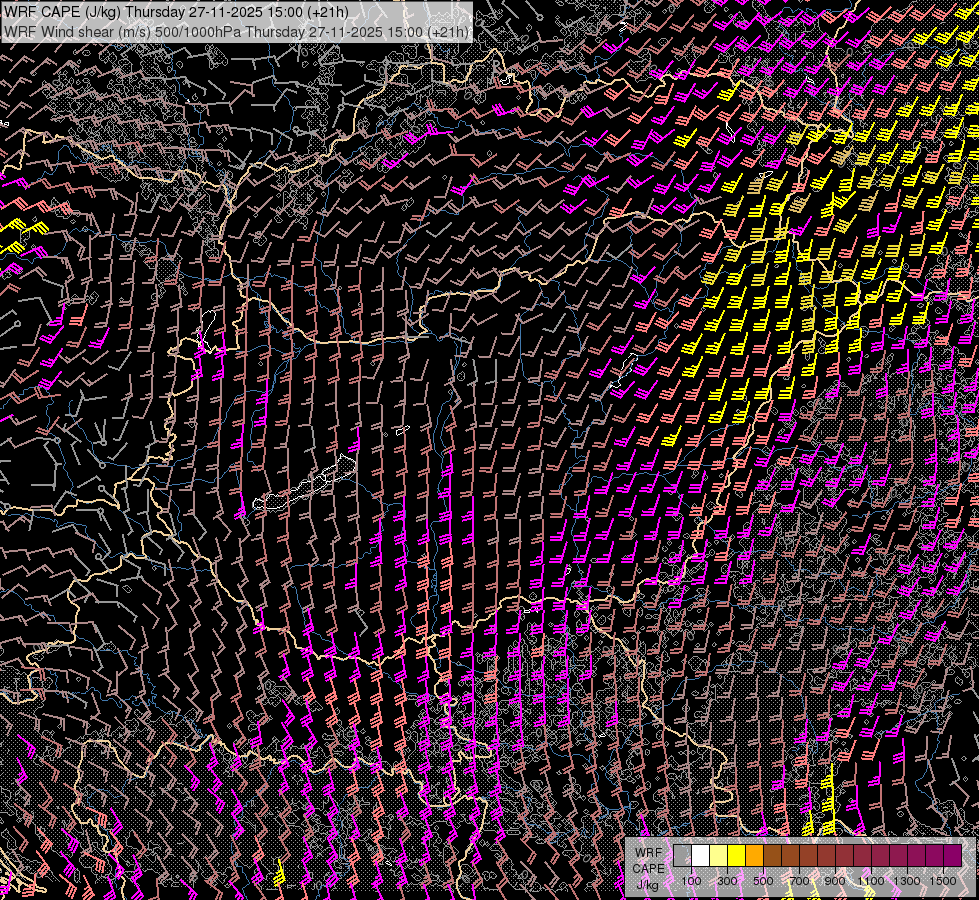Image resolution: width=979 pixels, height=900 pixels.
Task: Click the 500 label on legend scale
Action: click(x=763, y=880)
